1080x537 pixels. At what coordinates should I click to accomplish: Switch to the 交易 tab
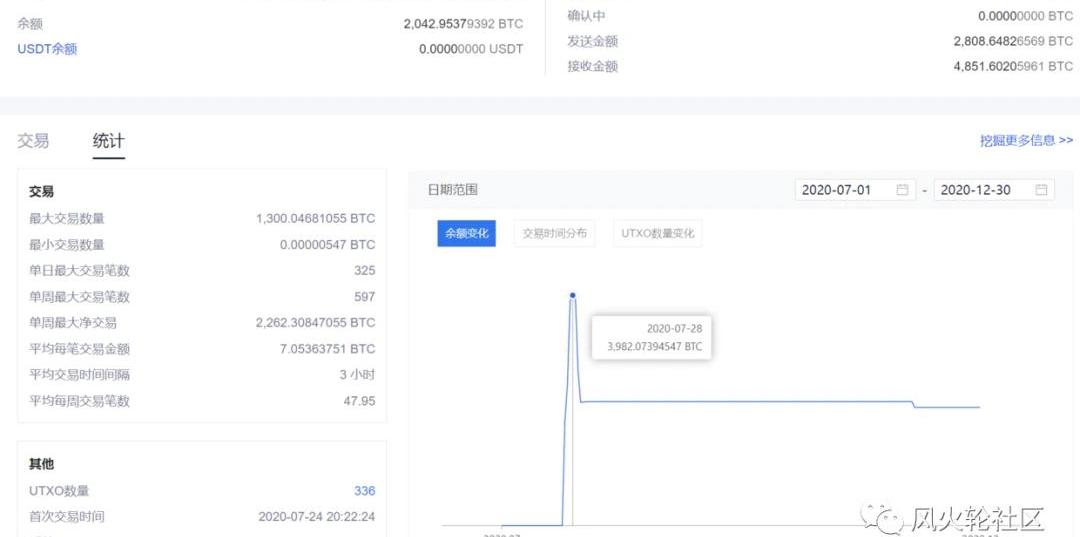pos(33,141)
